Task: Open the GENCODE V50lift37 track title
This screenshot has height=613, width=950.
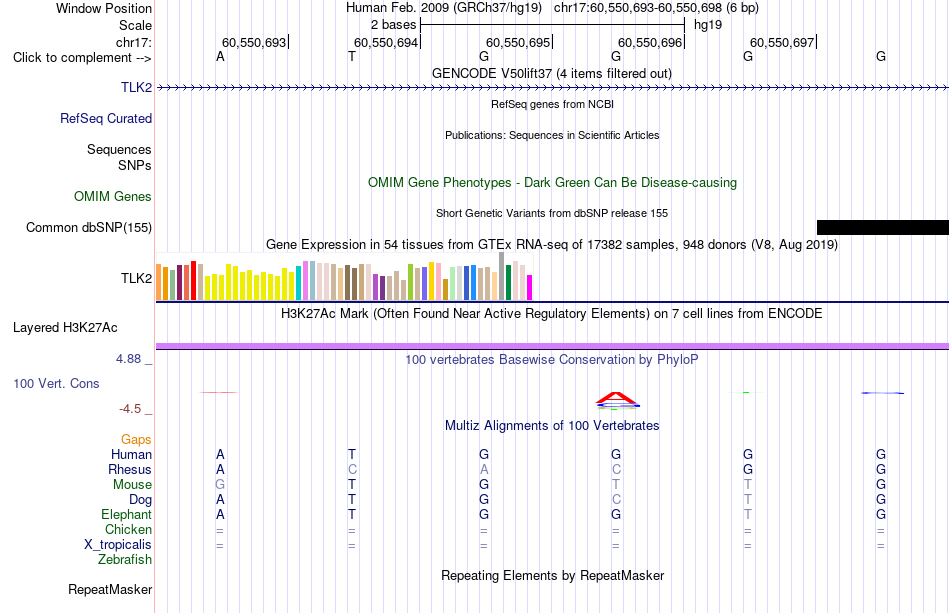Action: click(552, 73)
